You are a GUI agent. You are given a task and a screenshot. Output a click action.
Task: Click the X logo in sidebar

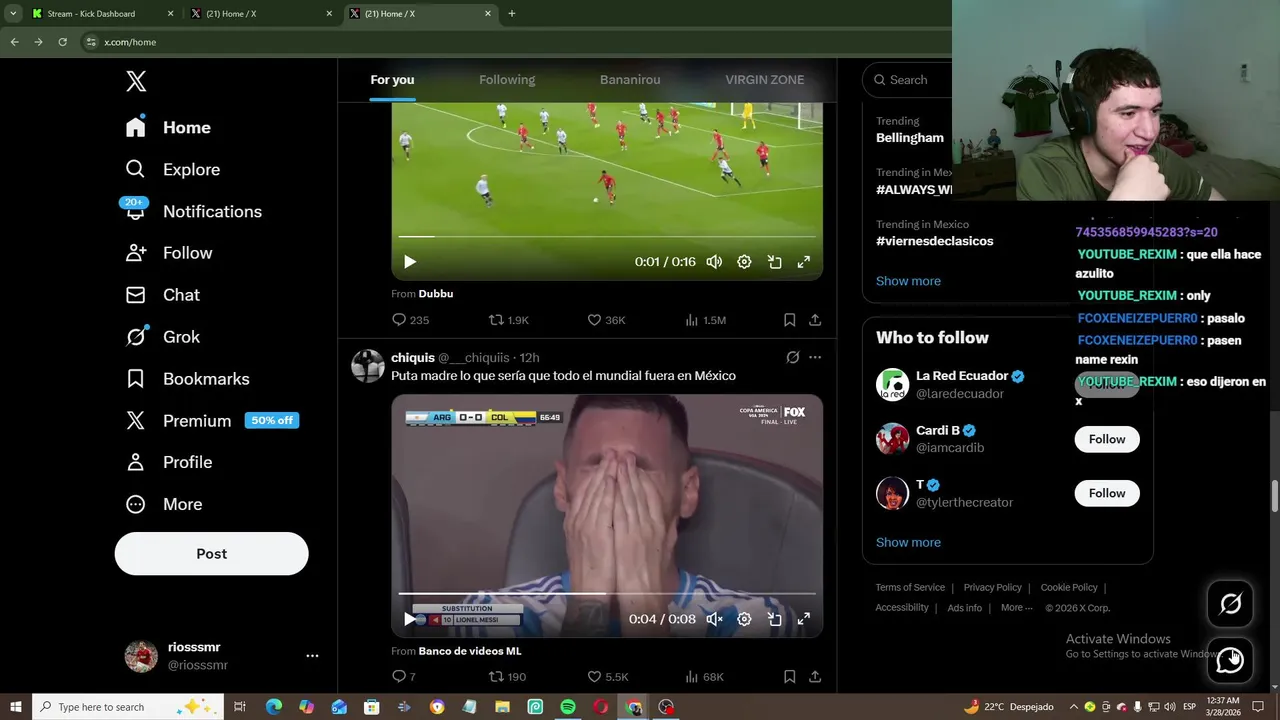[136, 82]
